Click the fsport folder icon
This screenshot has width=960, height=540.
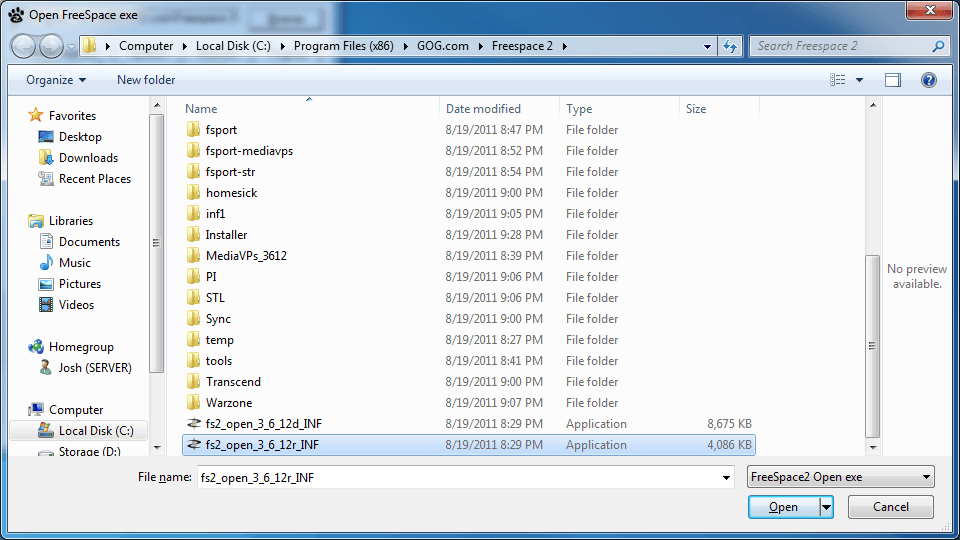coord(193,129)
